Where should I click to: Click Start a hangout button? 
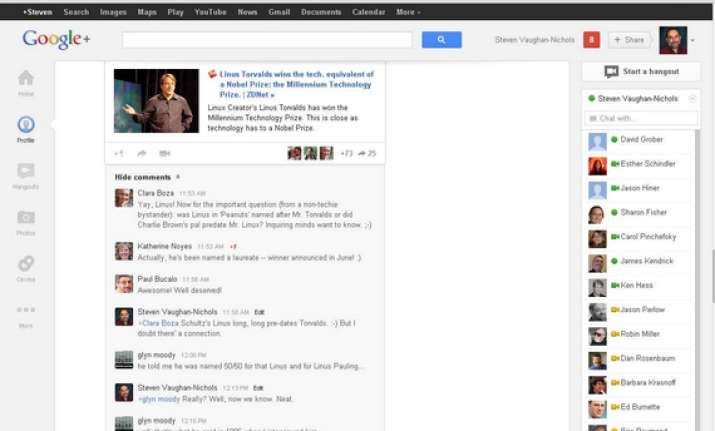pyautogui.click(x=641, y=72)
